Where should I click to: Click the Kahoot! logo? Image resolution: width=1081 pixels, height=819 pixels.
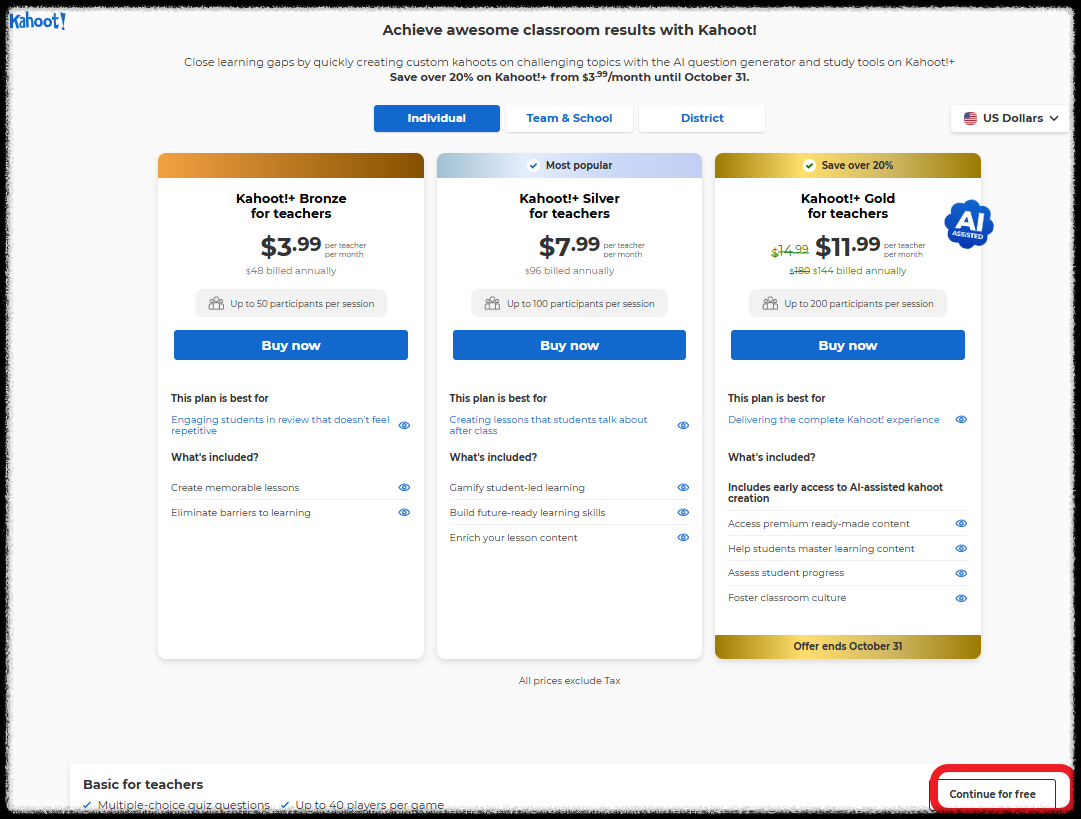click(x=37, y=21)
